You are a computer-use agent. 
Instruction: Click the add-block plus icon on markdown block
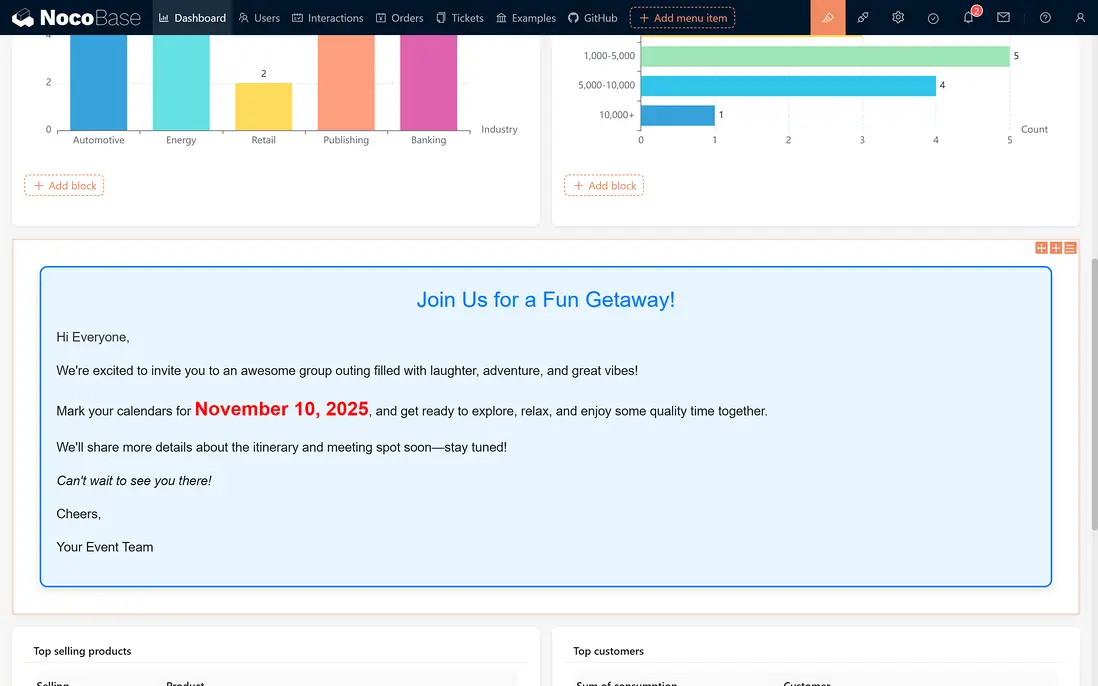click(1056, 248)
